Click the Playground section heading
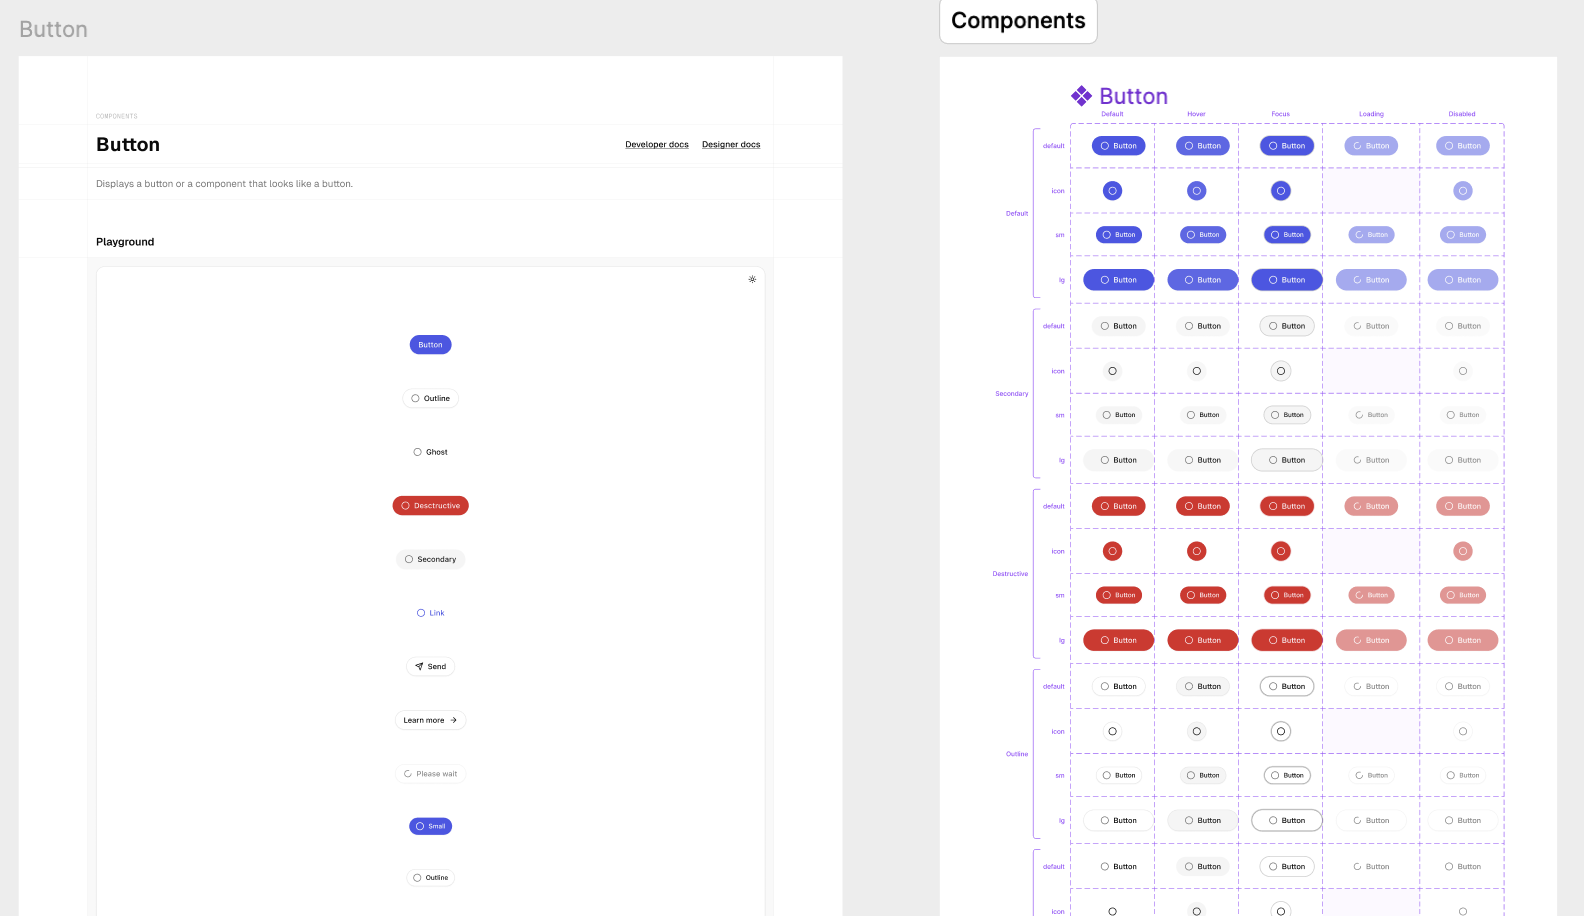Viewport: 1584px width, 916px height. coord(125,242)
